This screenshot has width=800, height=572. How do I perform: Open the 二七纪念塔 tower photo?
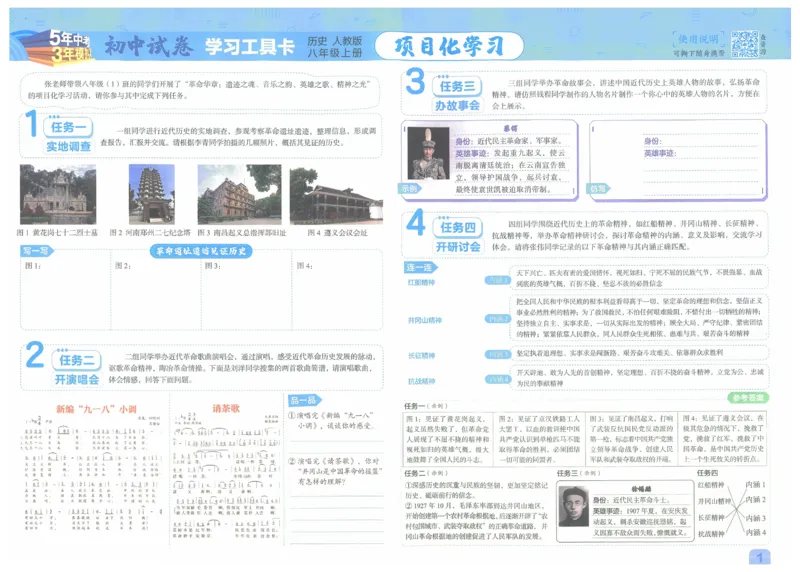click(x=152, y=194)
